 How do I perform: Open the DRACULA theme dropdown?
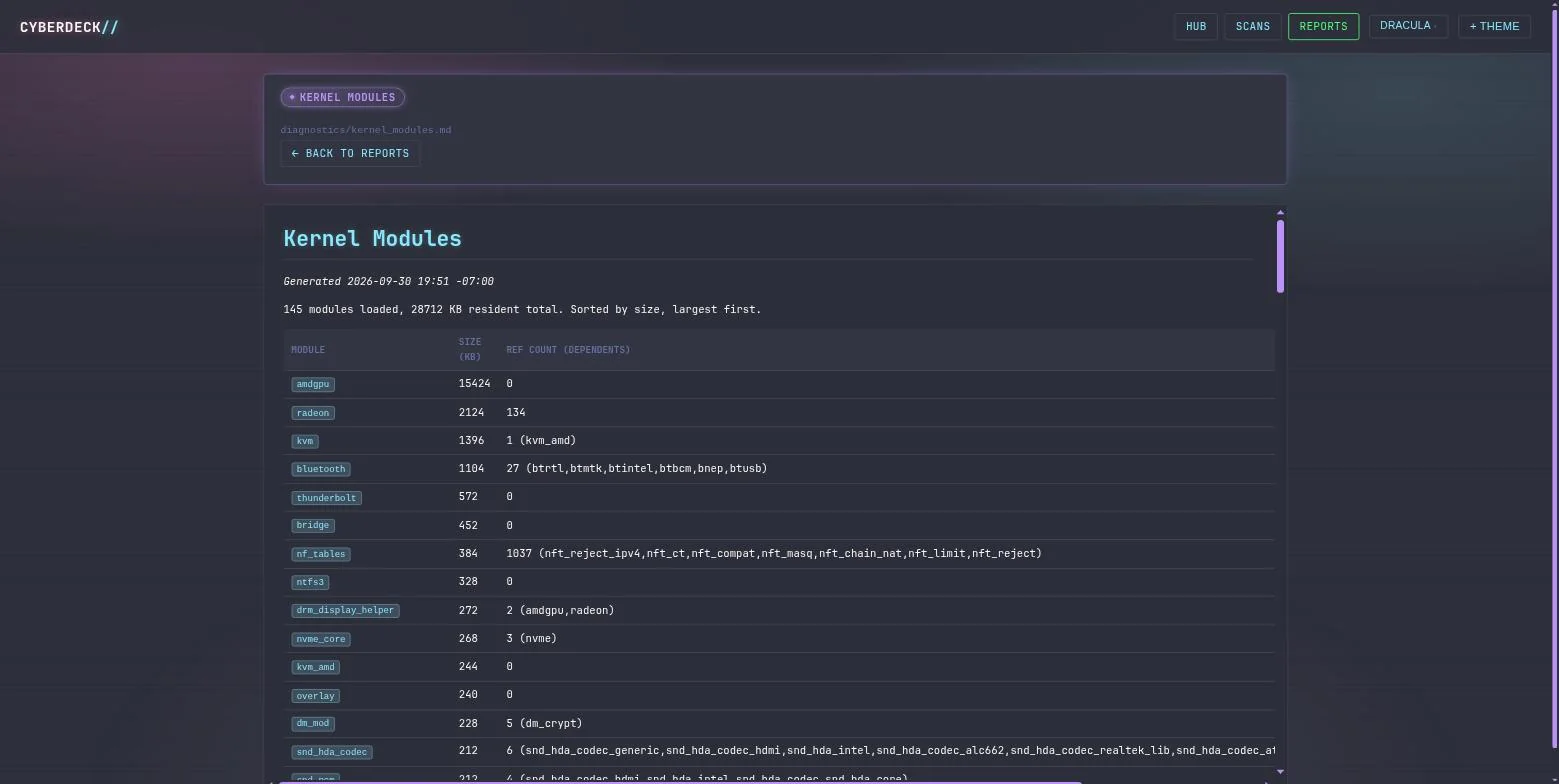coord(1408,26)
